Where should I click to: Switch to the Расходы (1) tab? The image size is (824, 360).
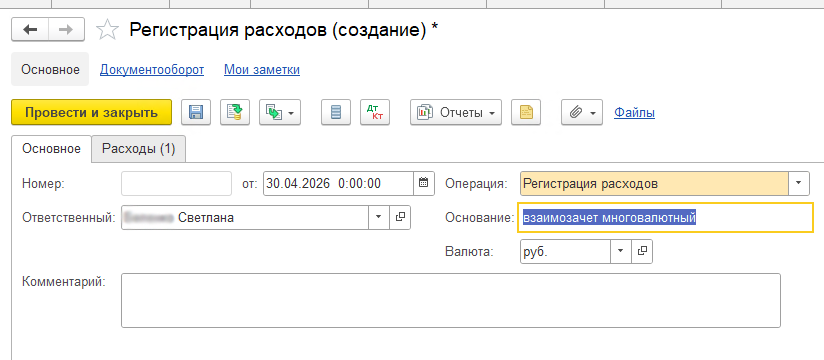(x=138, y=149)
